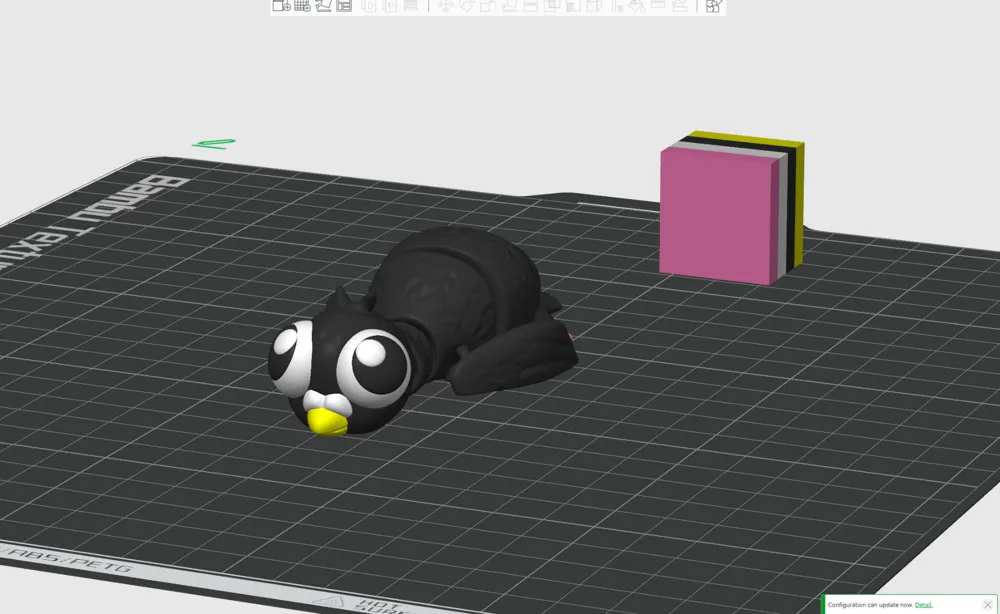Open the configuration update Detail link
The image size is (1000, 614).
coord(922,604)
